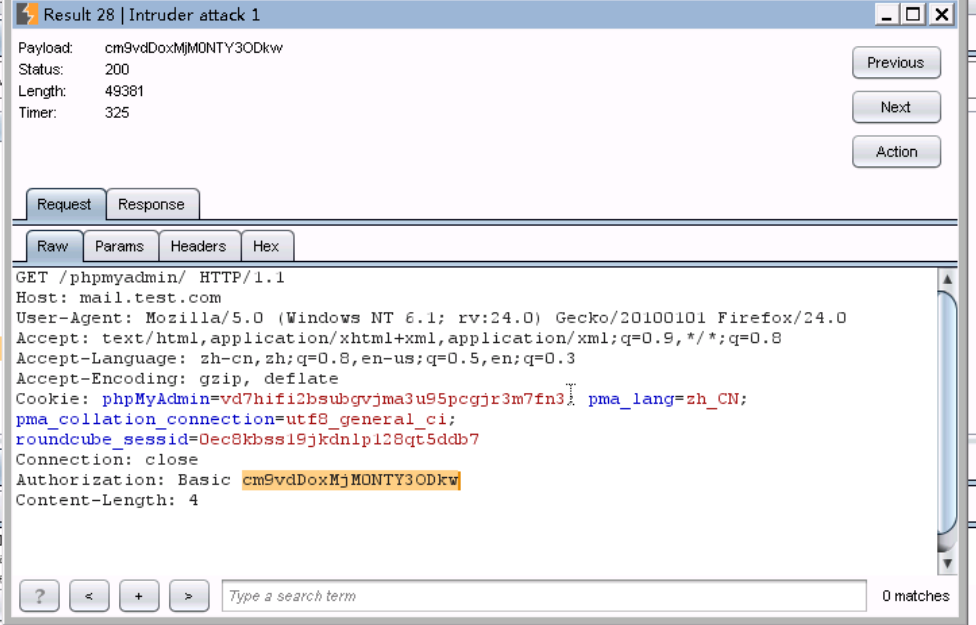This screenshot has height=625, width=976.
Task: Click the 'Host: mail.test.com' header line
Action: pyautogui.click(x=118, y=298)
